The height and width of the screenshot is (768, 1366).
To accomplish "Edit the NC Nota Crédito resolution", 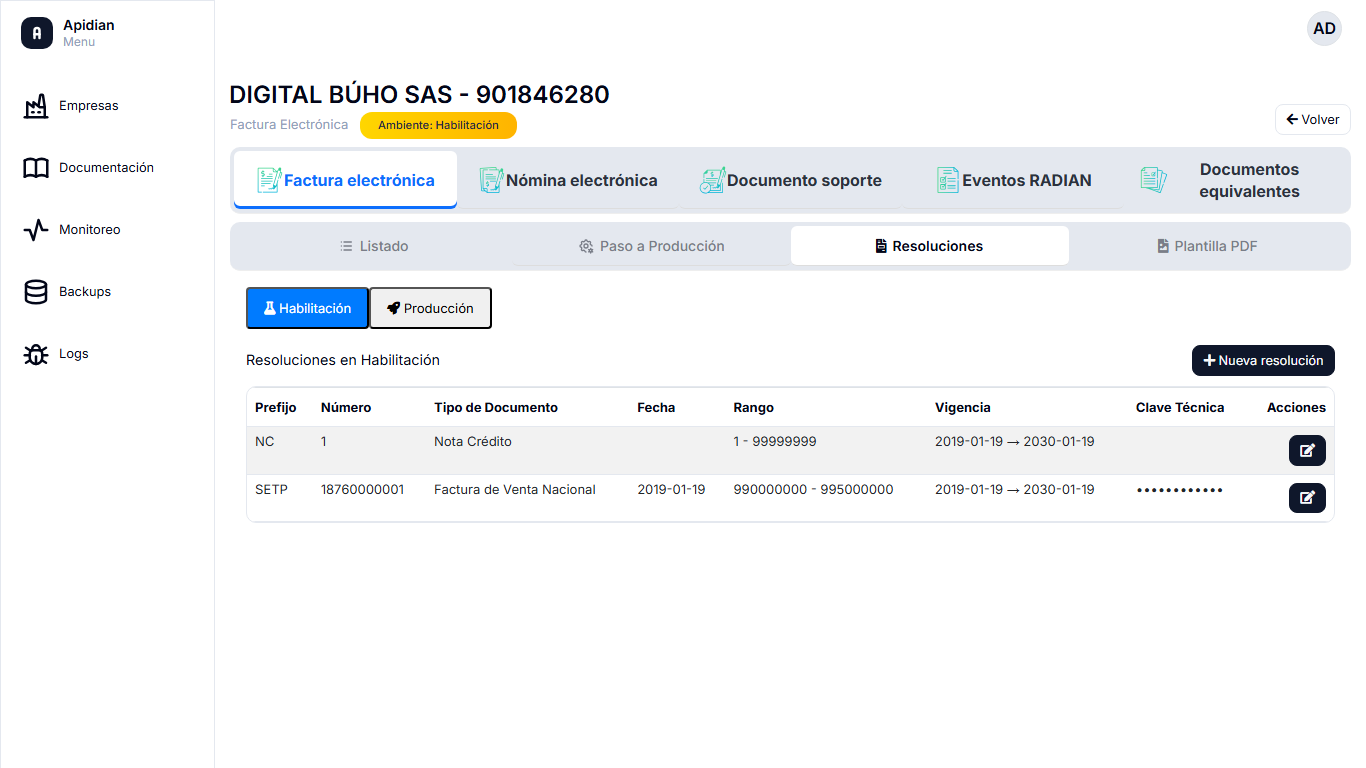I will tap(1307, 451).
